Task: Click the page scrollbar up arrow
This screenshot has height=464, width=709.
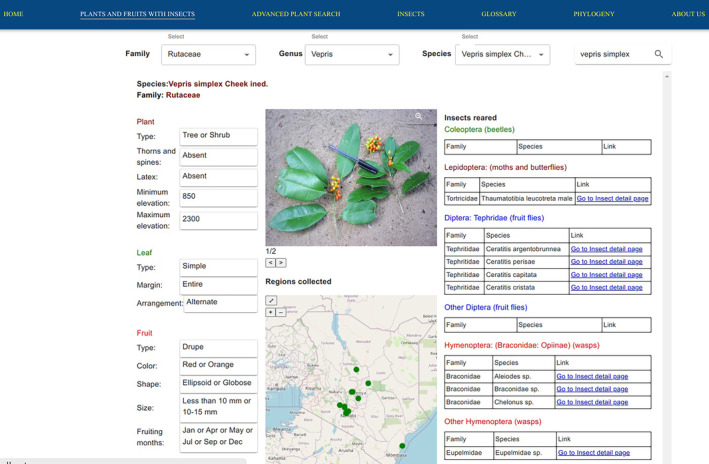Action: pos(667,77)
